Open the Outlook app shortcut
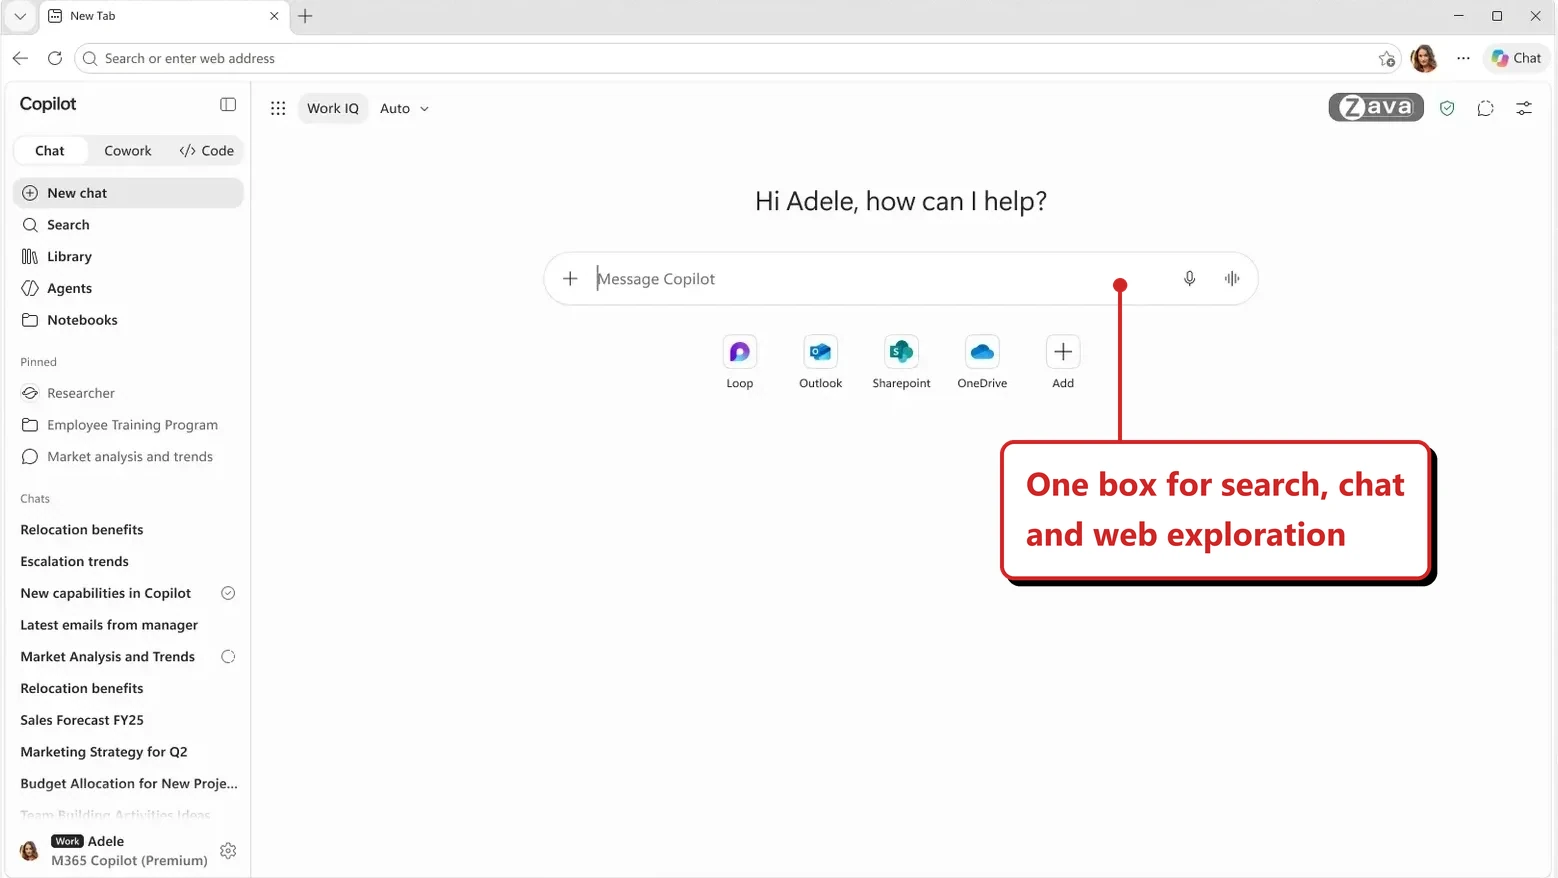The height and width of the screenshot is (878, 1558). (x=820, y=362)
